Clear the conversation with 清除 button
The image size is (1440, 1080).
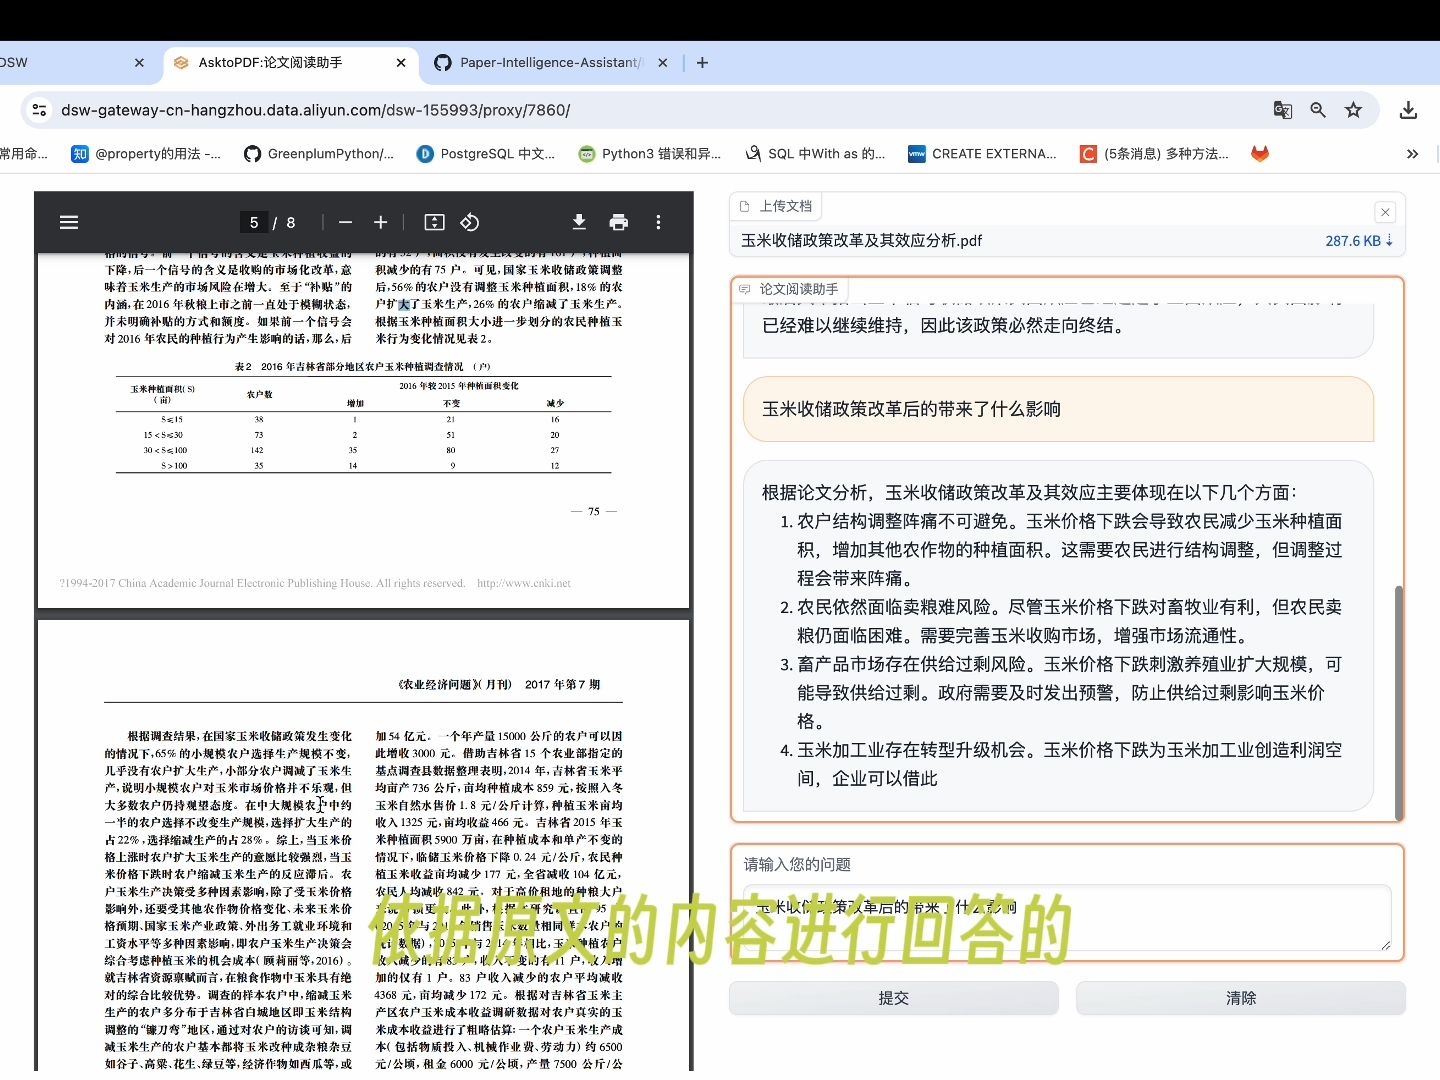click(x=1240, y=998)
